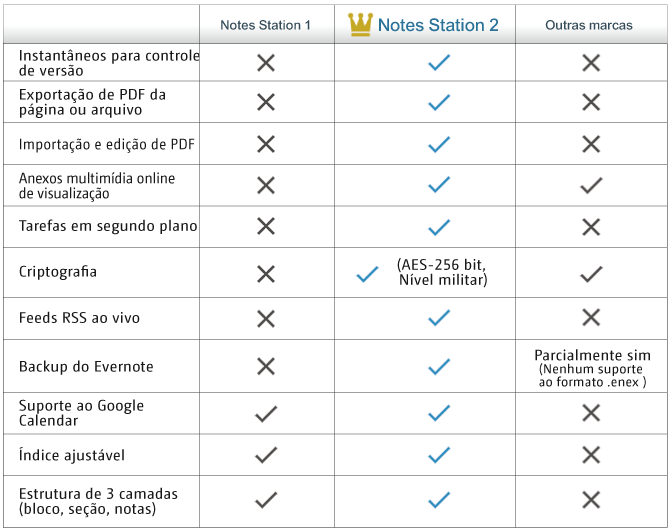
Task: Click the Feeds RSS ao vivo row label
Action: (79, 318)
